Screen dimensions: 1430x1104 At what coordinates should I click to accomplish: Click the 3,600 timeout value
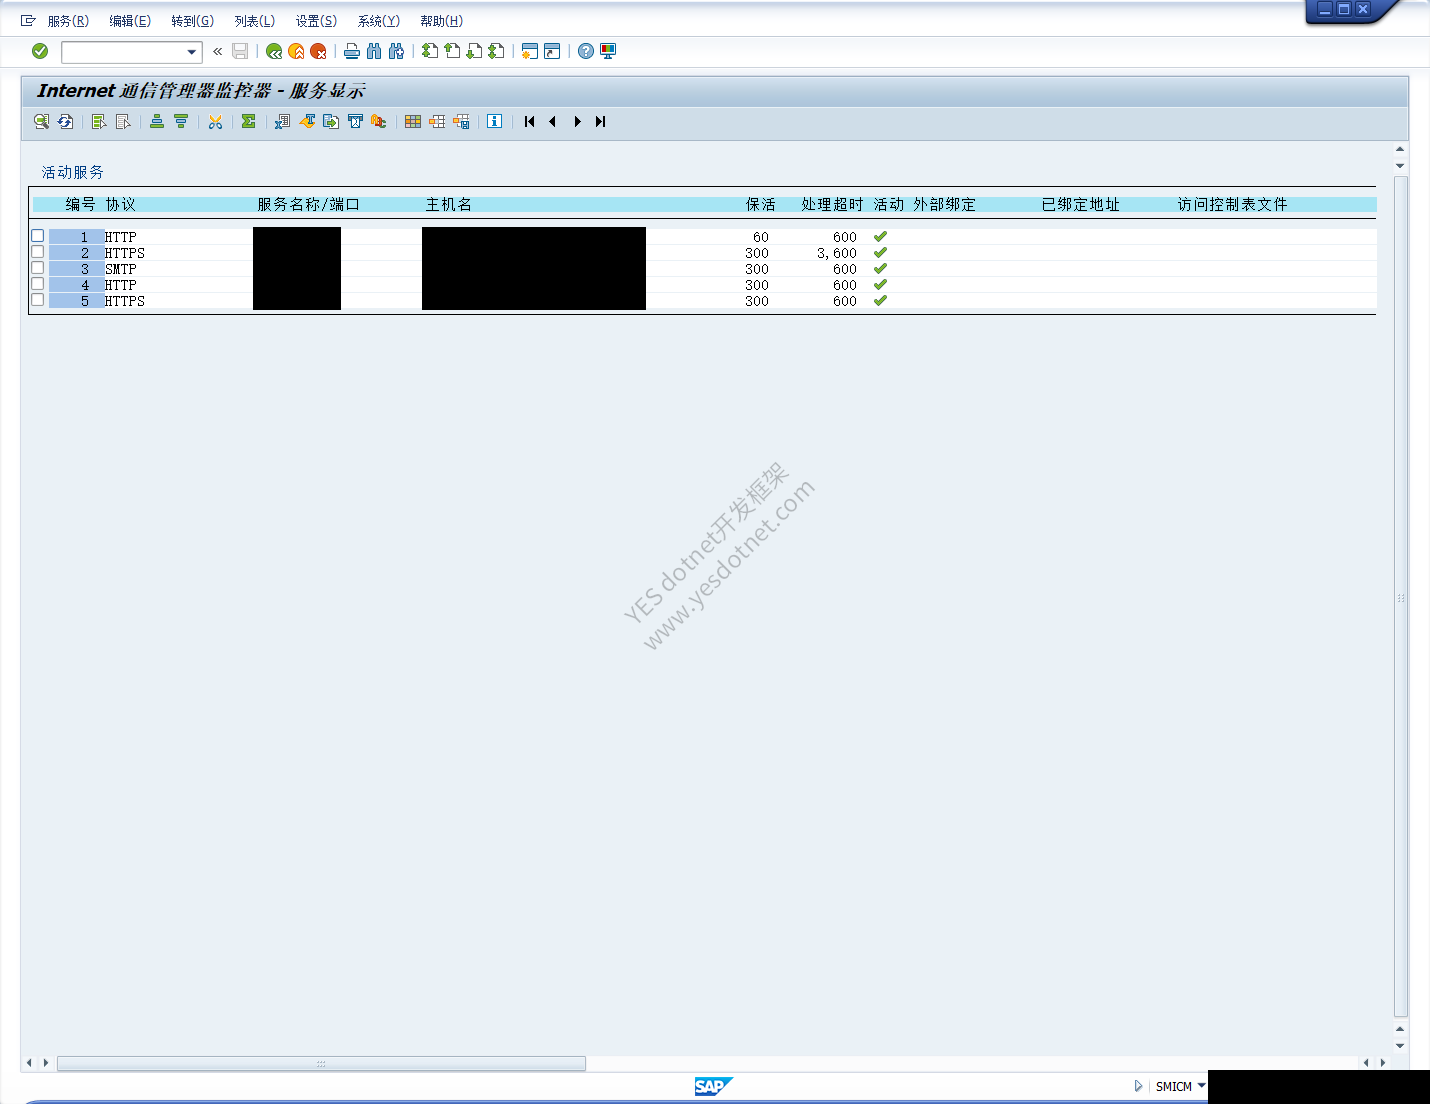click(x=837, y=253)
